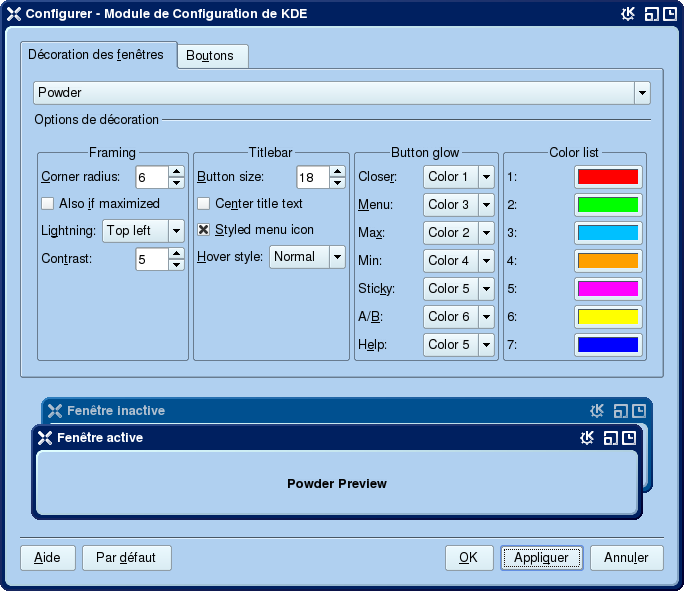This screenshot has width=684, height=591.
Task: Open the A/B glow color dropdown
Action: [458, 317]
